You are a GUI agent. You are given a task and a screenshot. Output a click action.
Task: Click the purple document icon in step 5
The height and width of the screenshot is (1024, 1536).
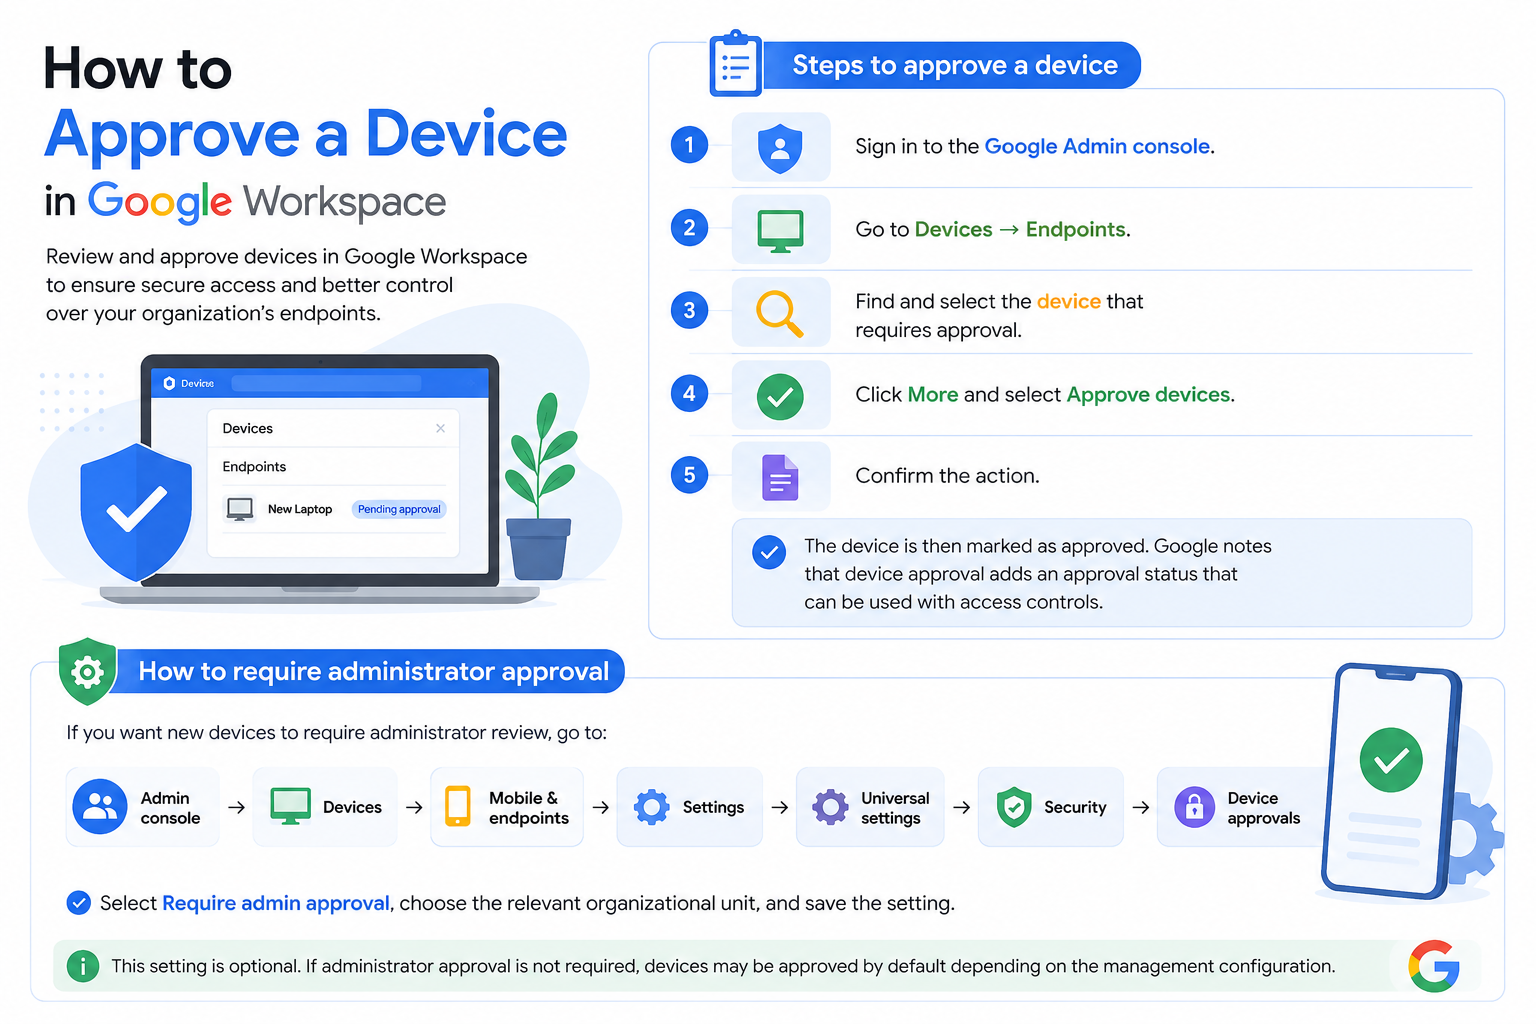(780, 477)
